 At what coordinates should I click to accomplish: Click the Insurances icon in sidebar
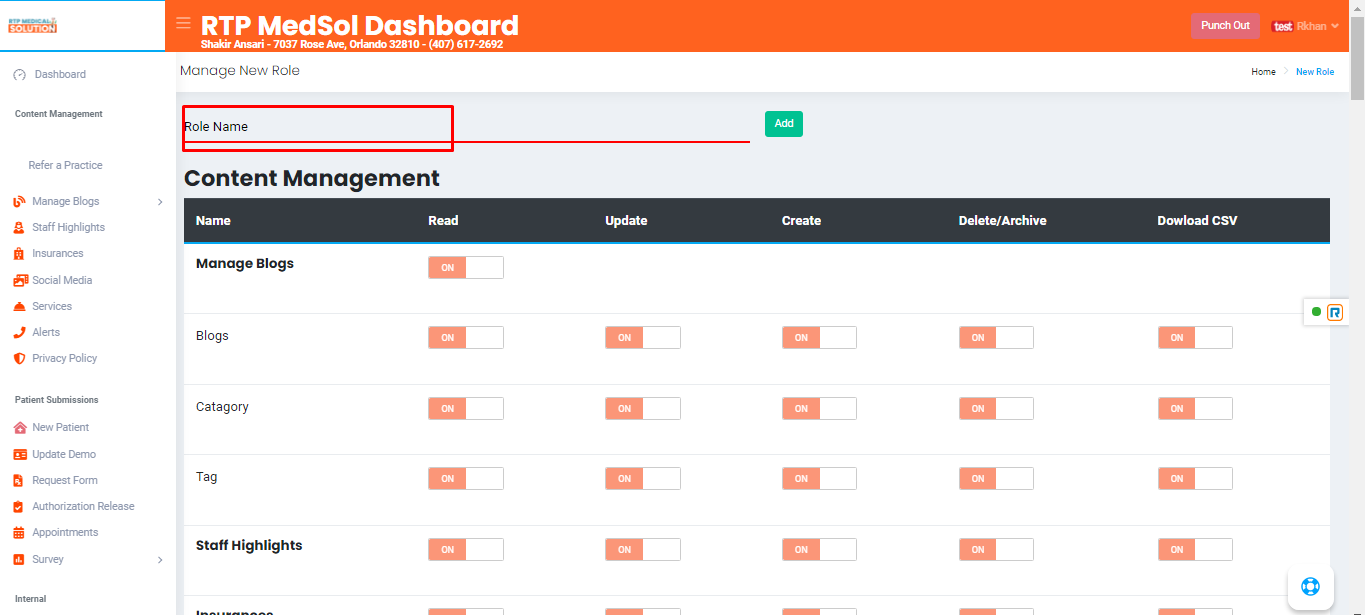pyautogui.click(x=19, y=254)
